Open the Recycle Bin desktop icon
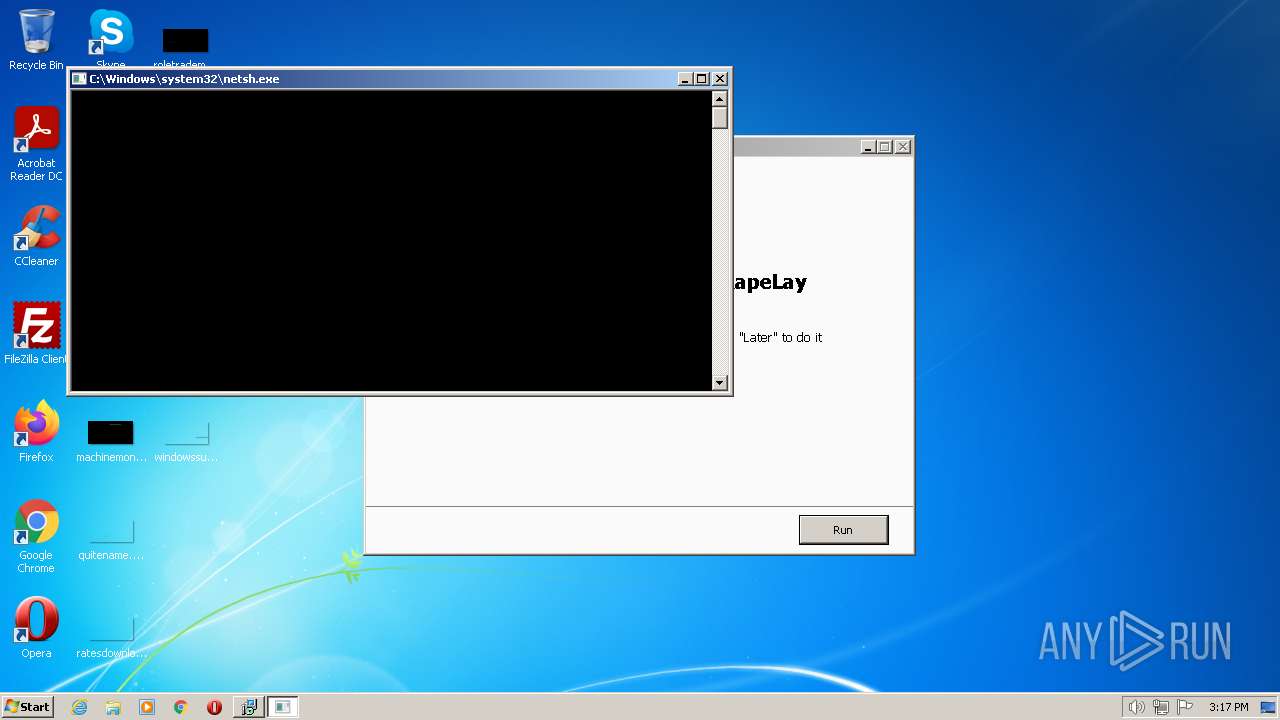The height and width of the screenshot is (720, 1280). pyautogui.click(x=36, y=40)
